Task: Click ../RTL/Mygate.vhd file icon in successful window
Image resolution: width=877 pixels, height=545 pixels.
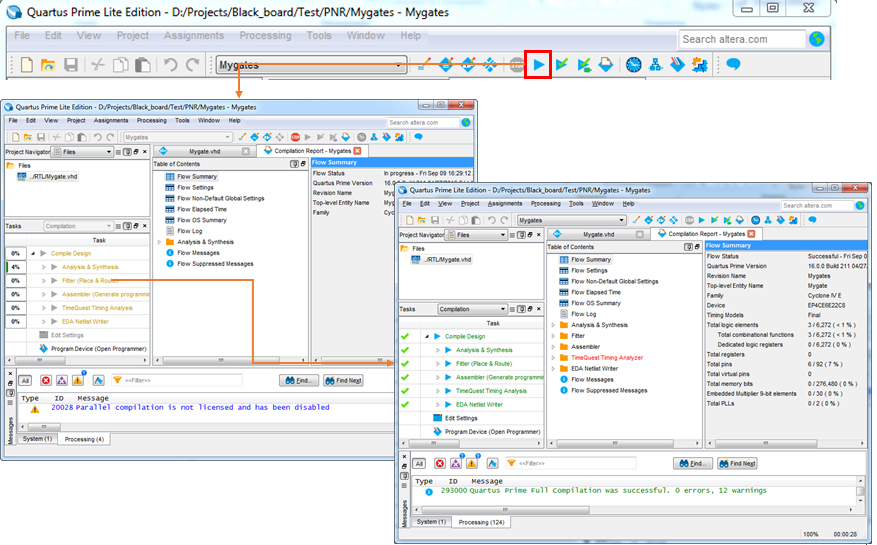Action: 416,260
